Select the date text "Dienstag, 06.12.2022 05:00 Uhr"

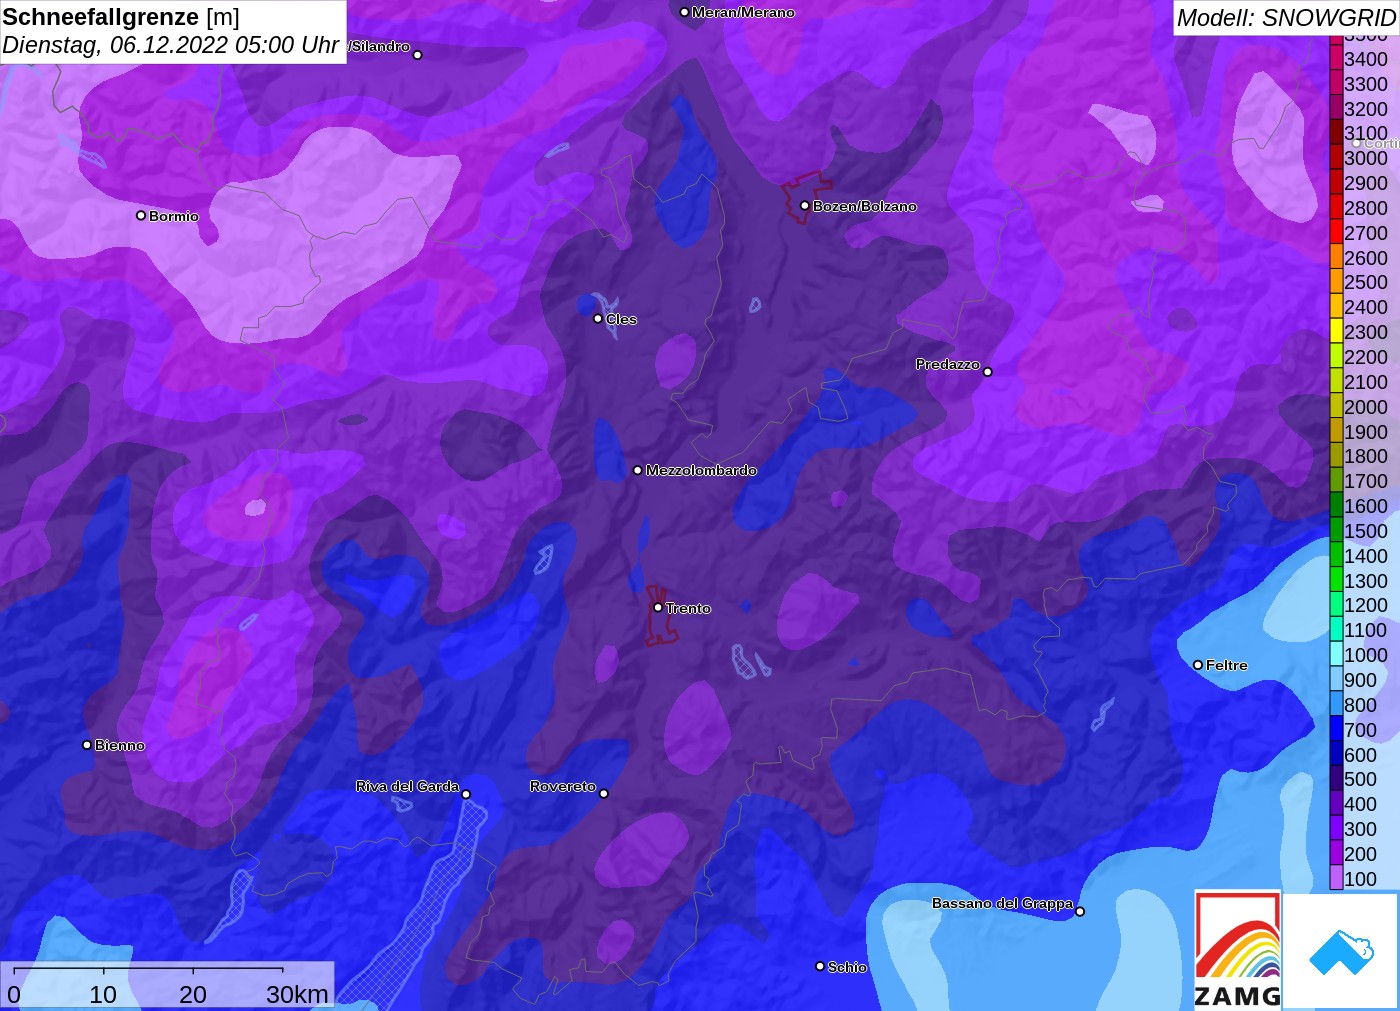click(x=171, y=45)
